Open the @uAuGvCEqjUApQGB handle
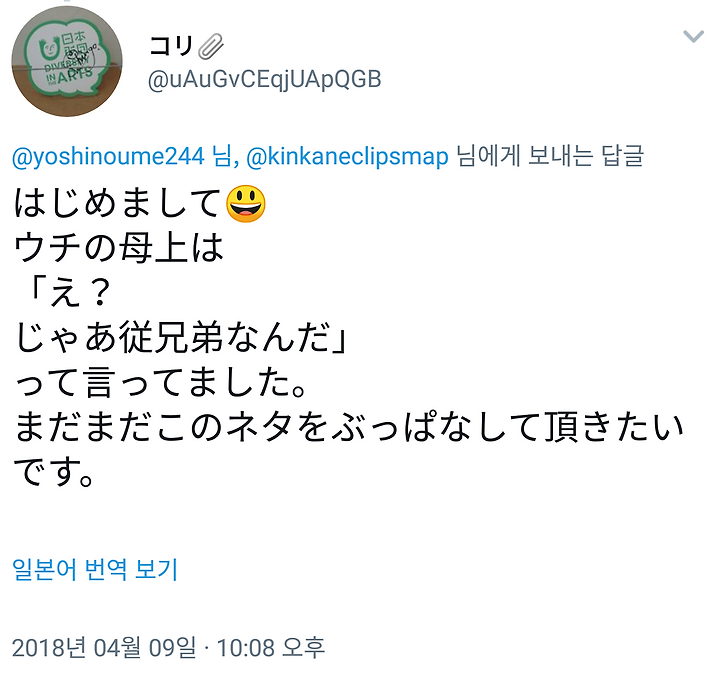The width and height of the screenshot is (720, 680). (x=264, y=79)
